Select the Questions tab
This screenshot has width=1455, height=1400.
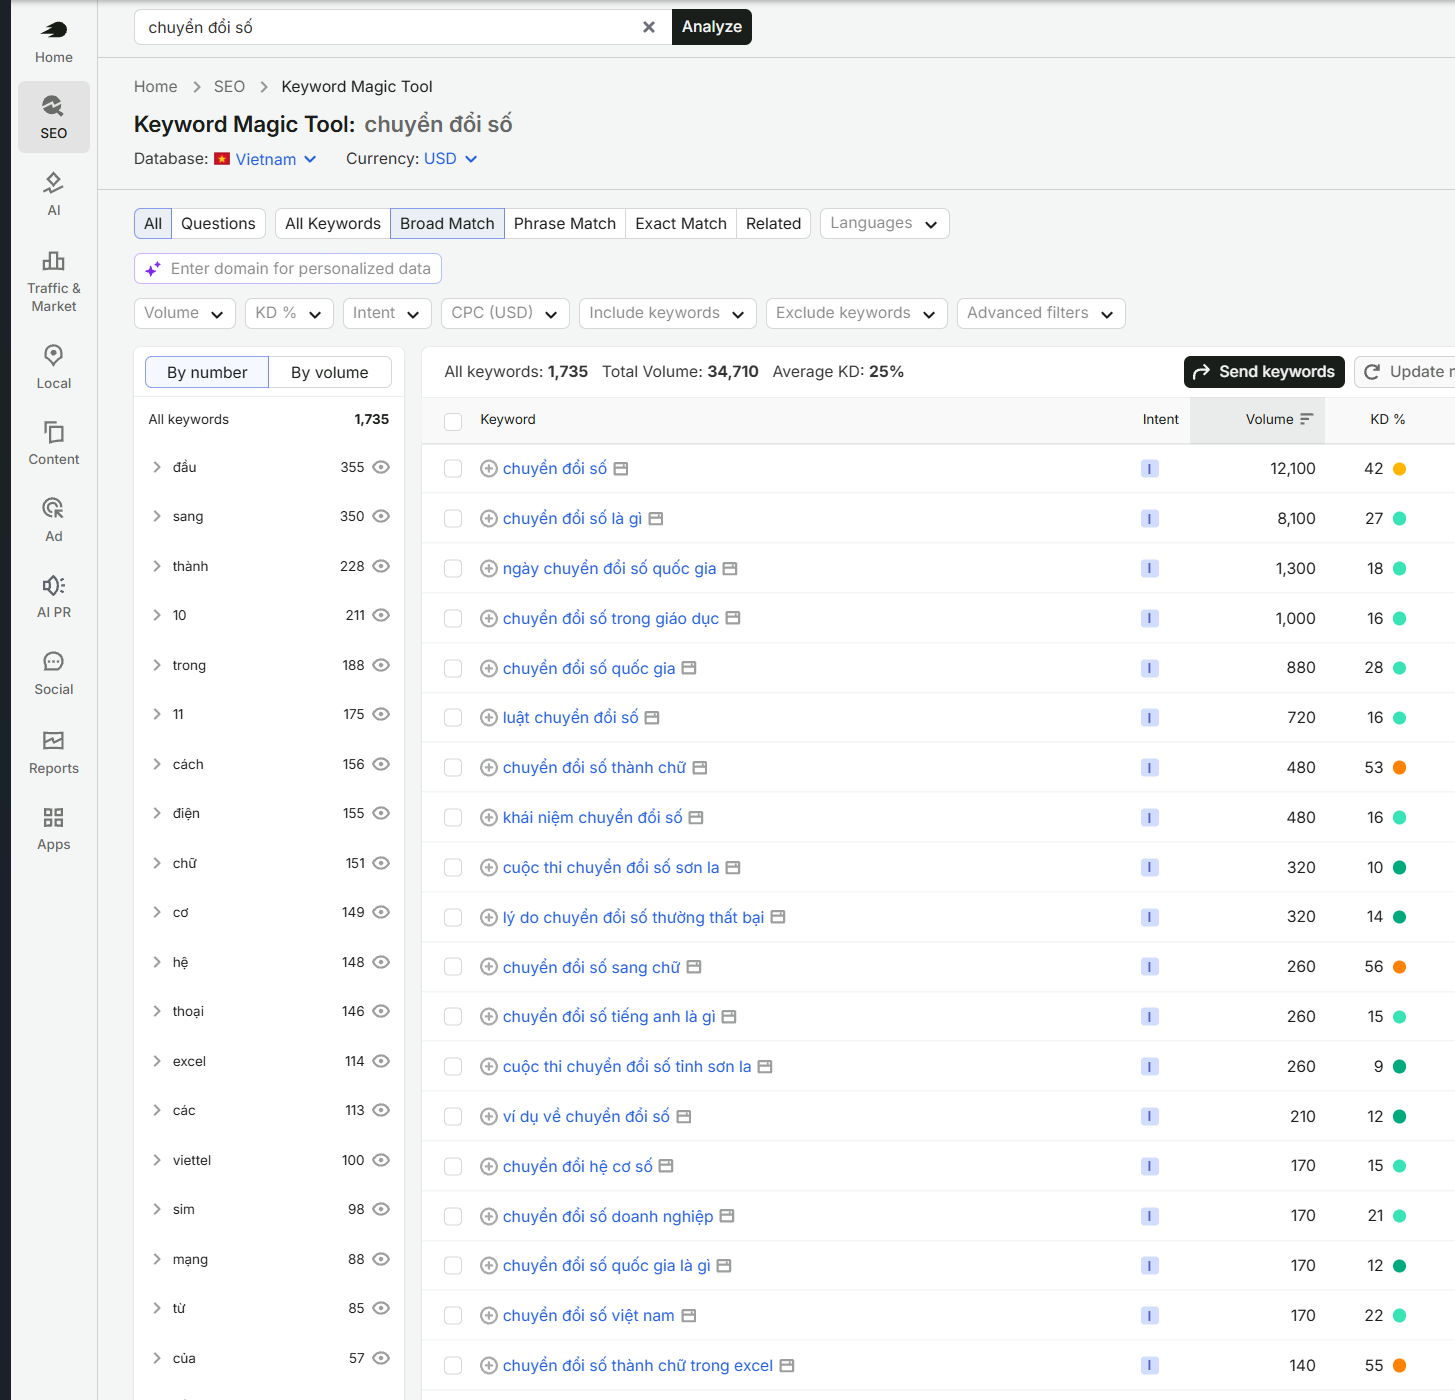(218, 223)
